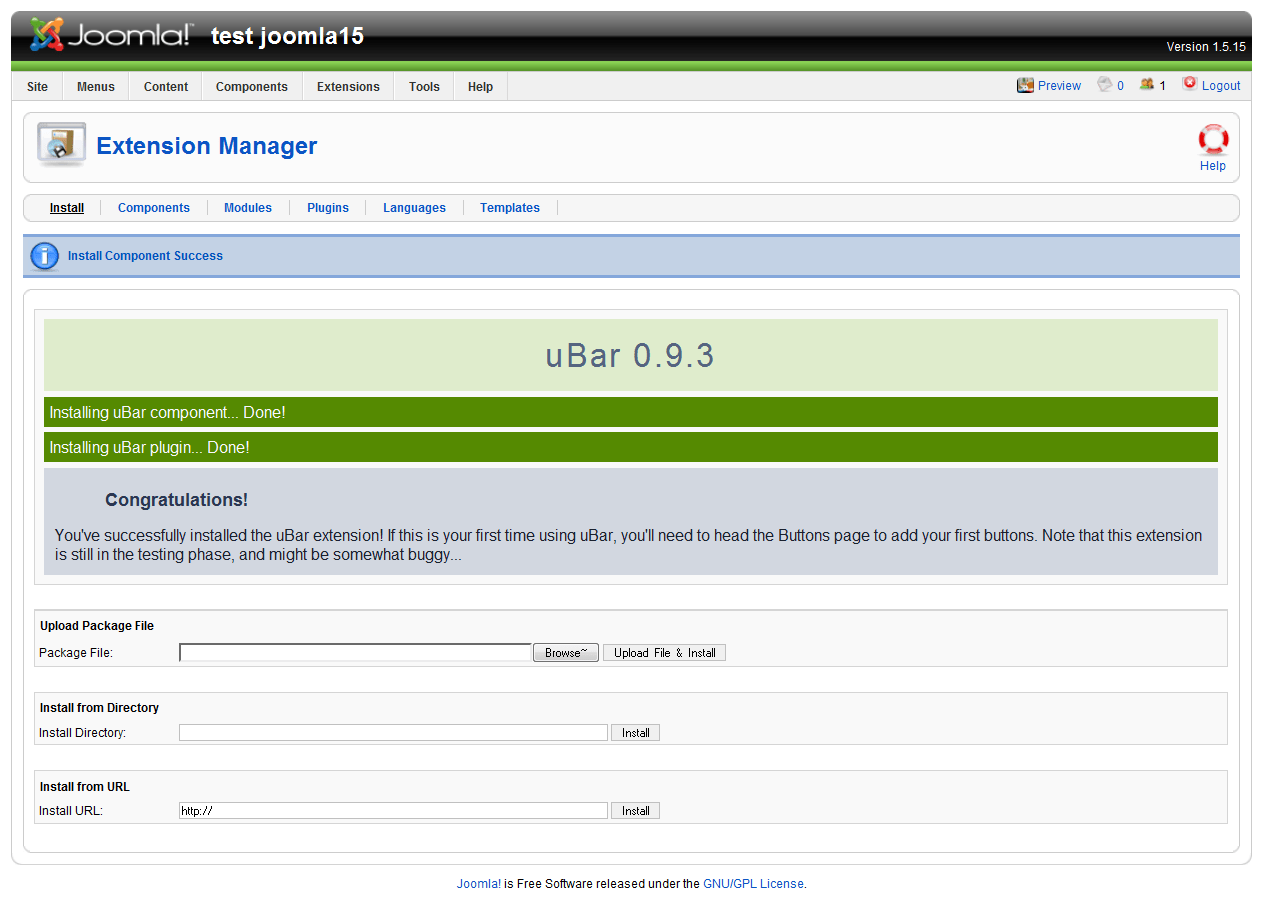Click the Browse button

[566, 653]
